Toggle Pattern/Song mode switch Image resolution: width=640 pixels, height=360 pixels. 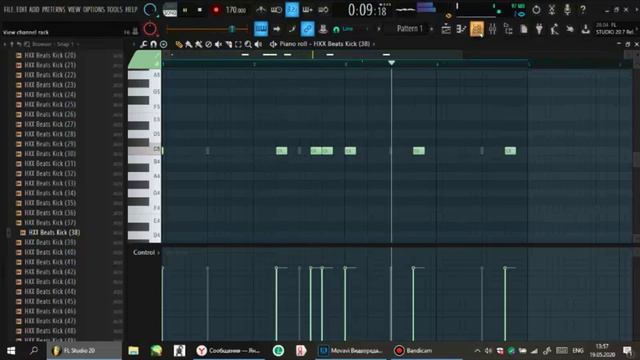pos(169,10)
